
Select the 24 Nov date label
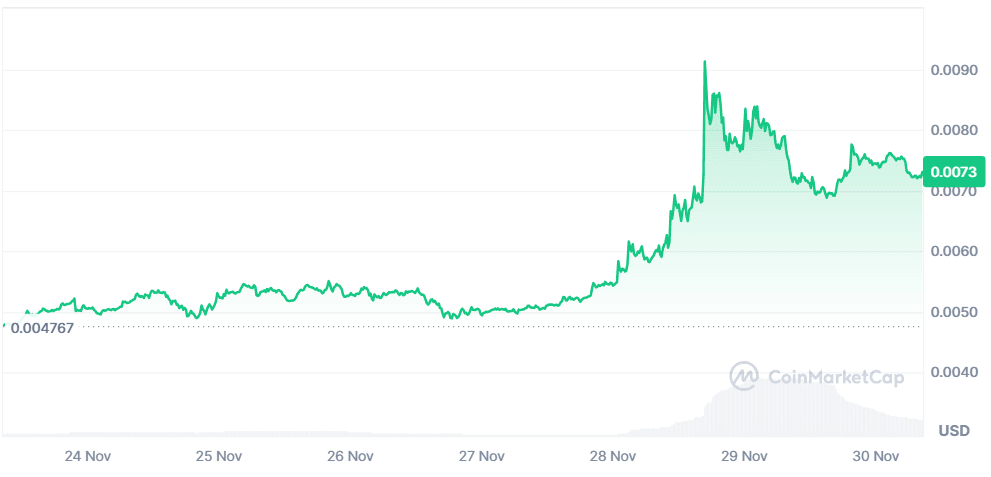[87, 456]
